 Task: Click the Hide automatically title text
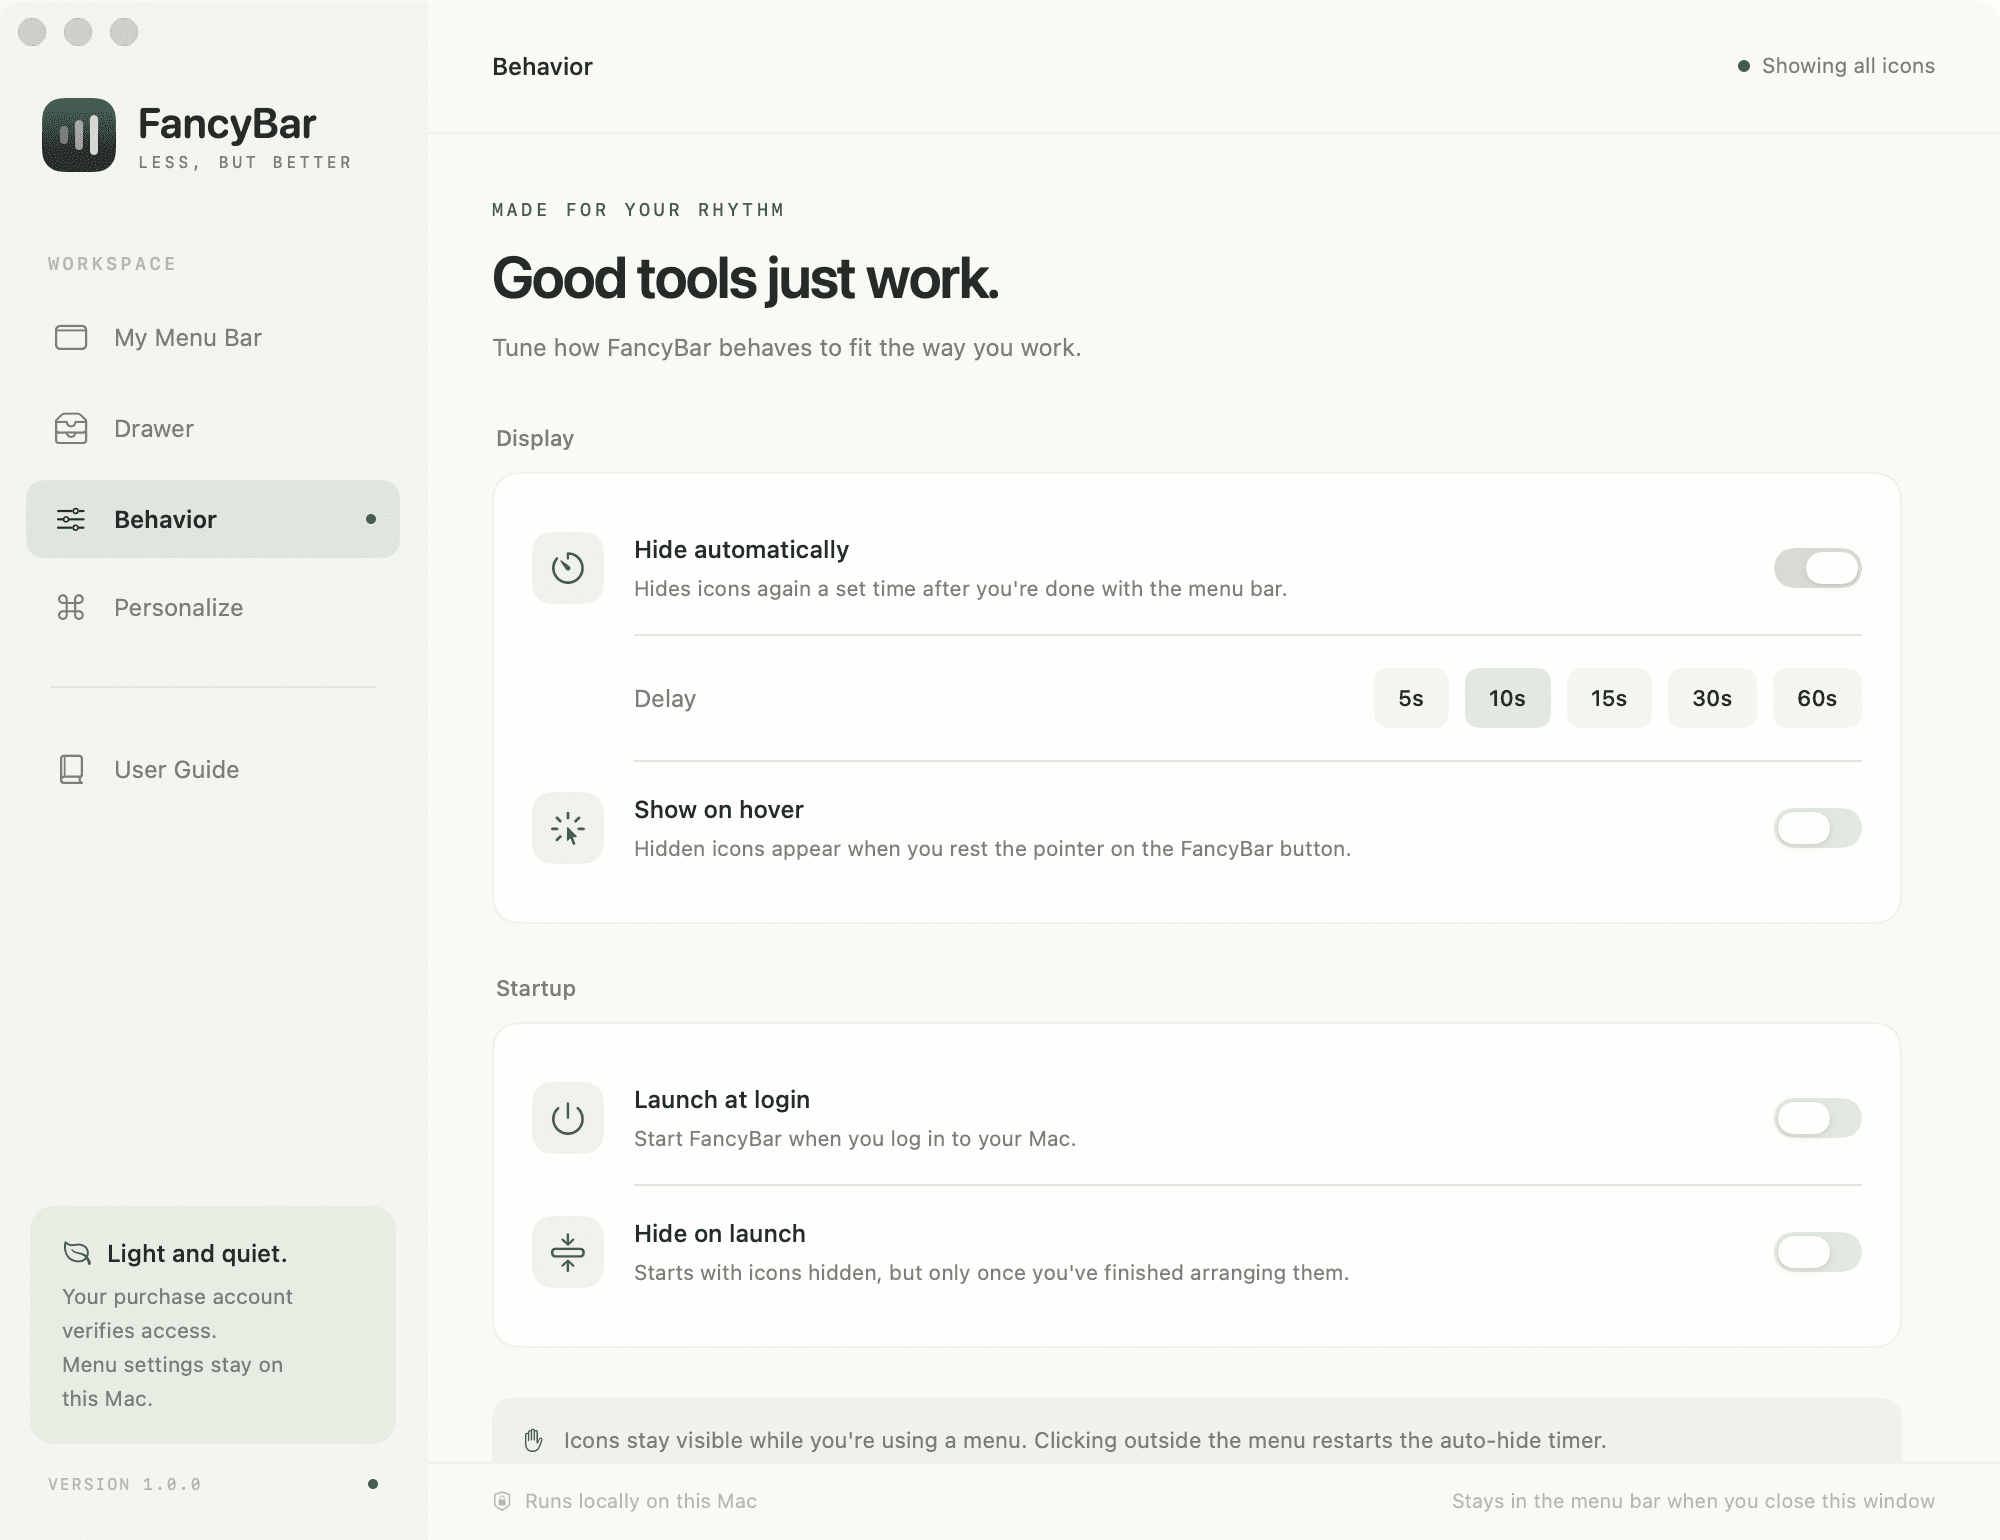point(741,549)
